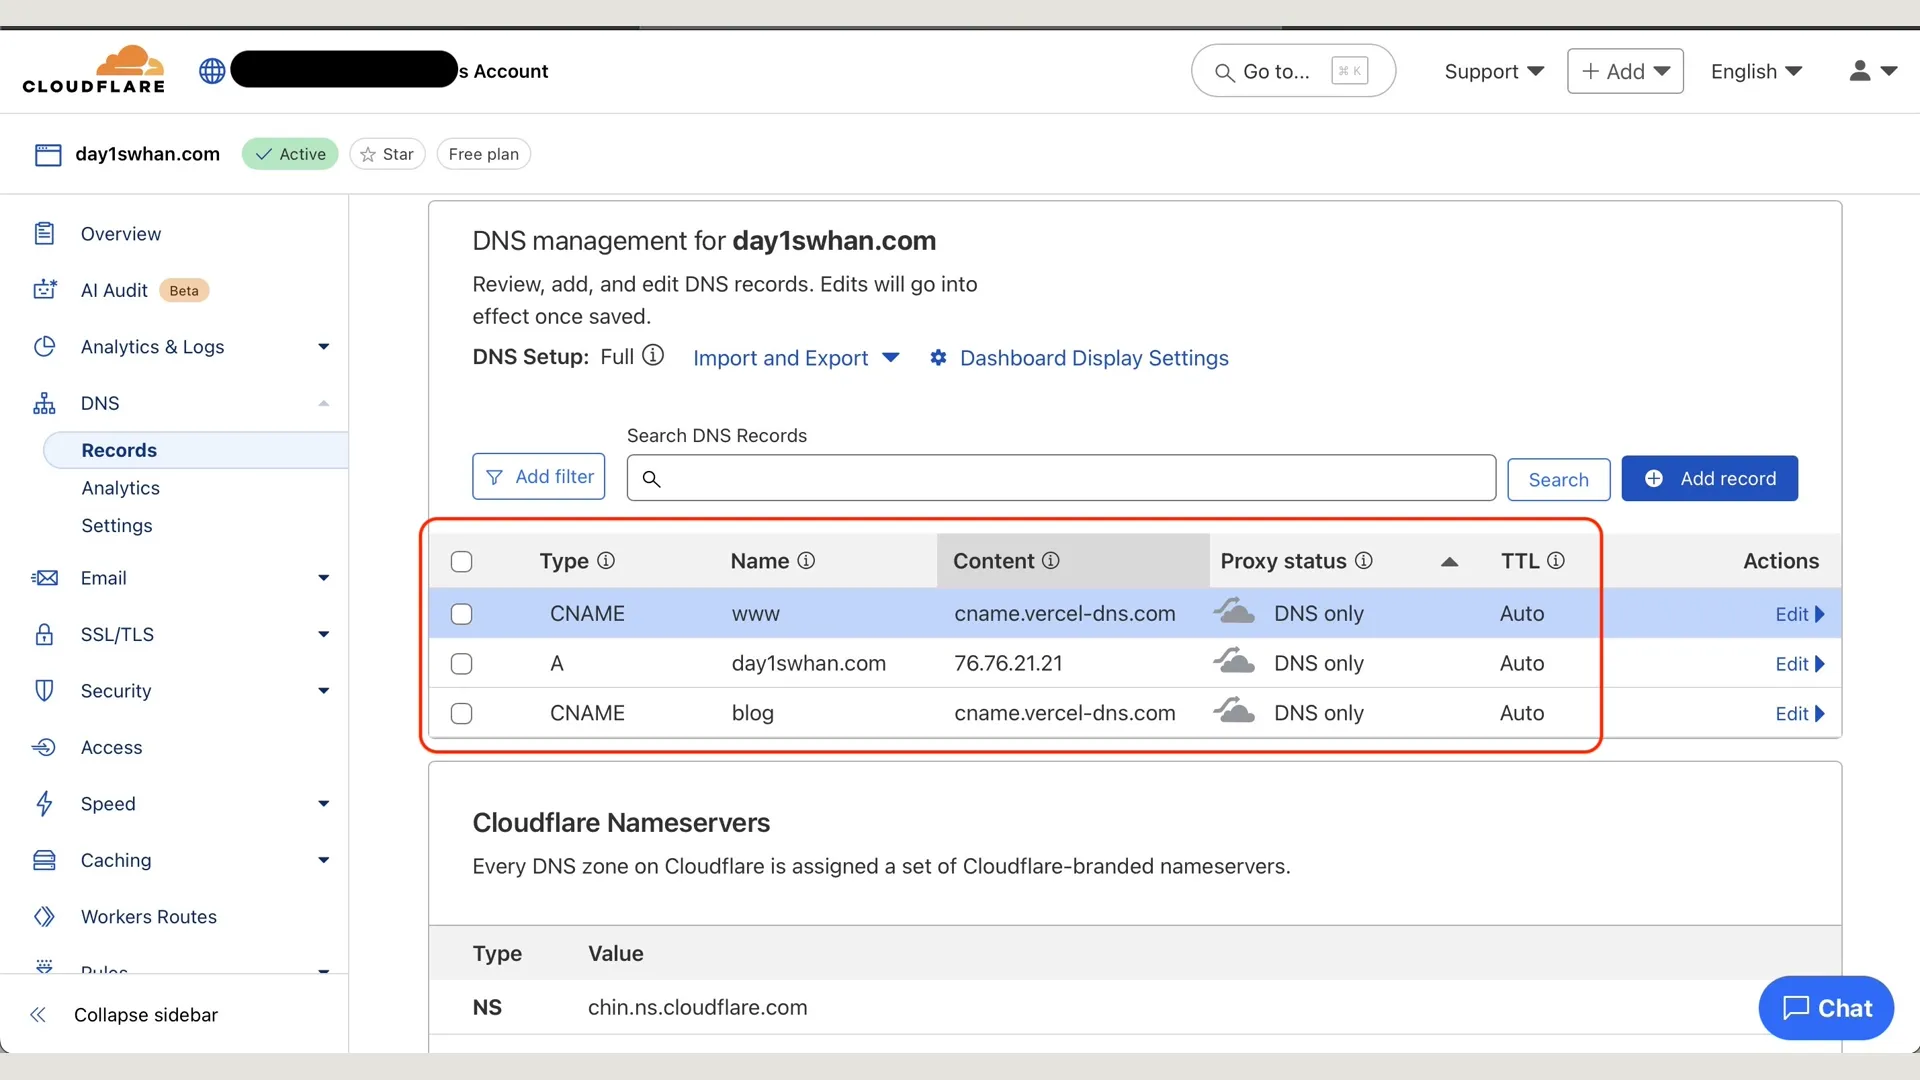1920x1080 pixels.
Task: Check the www CNAME record checkbox
Action: pyautogui.click(x=461, y=614)
